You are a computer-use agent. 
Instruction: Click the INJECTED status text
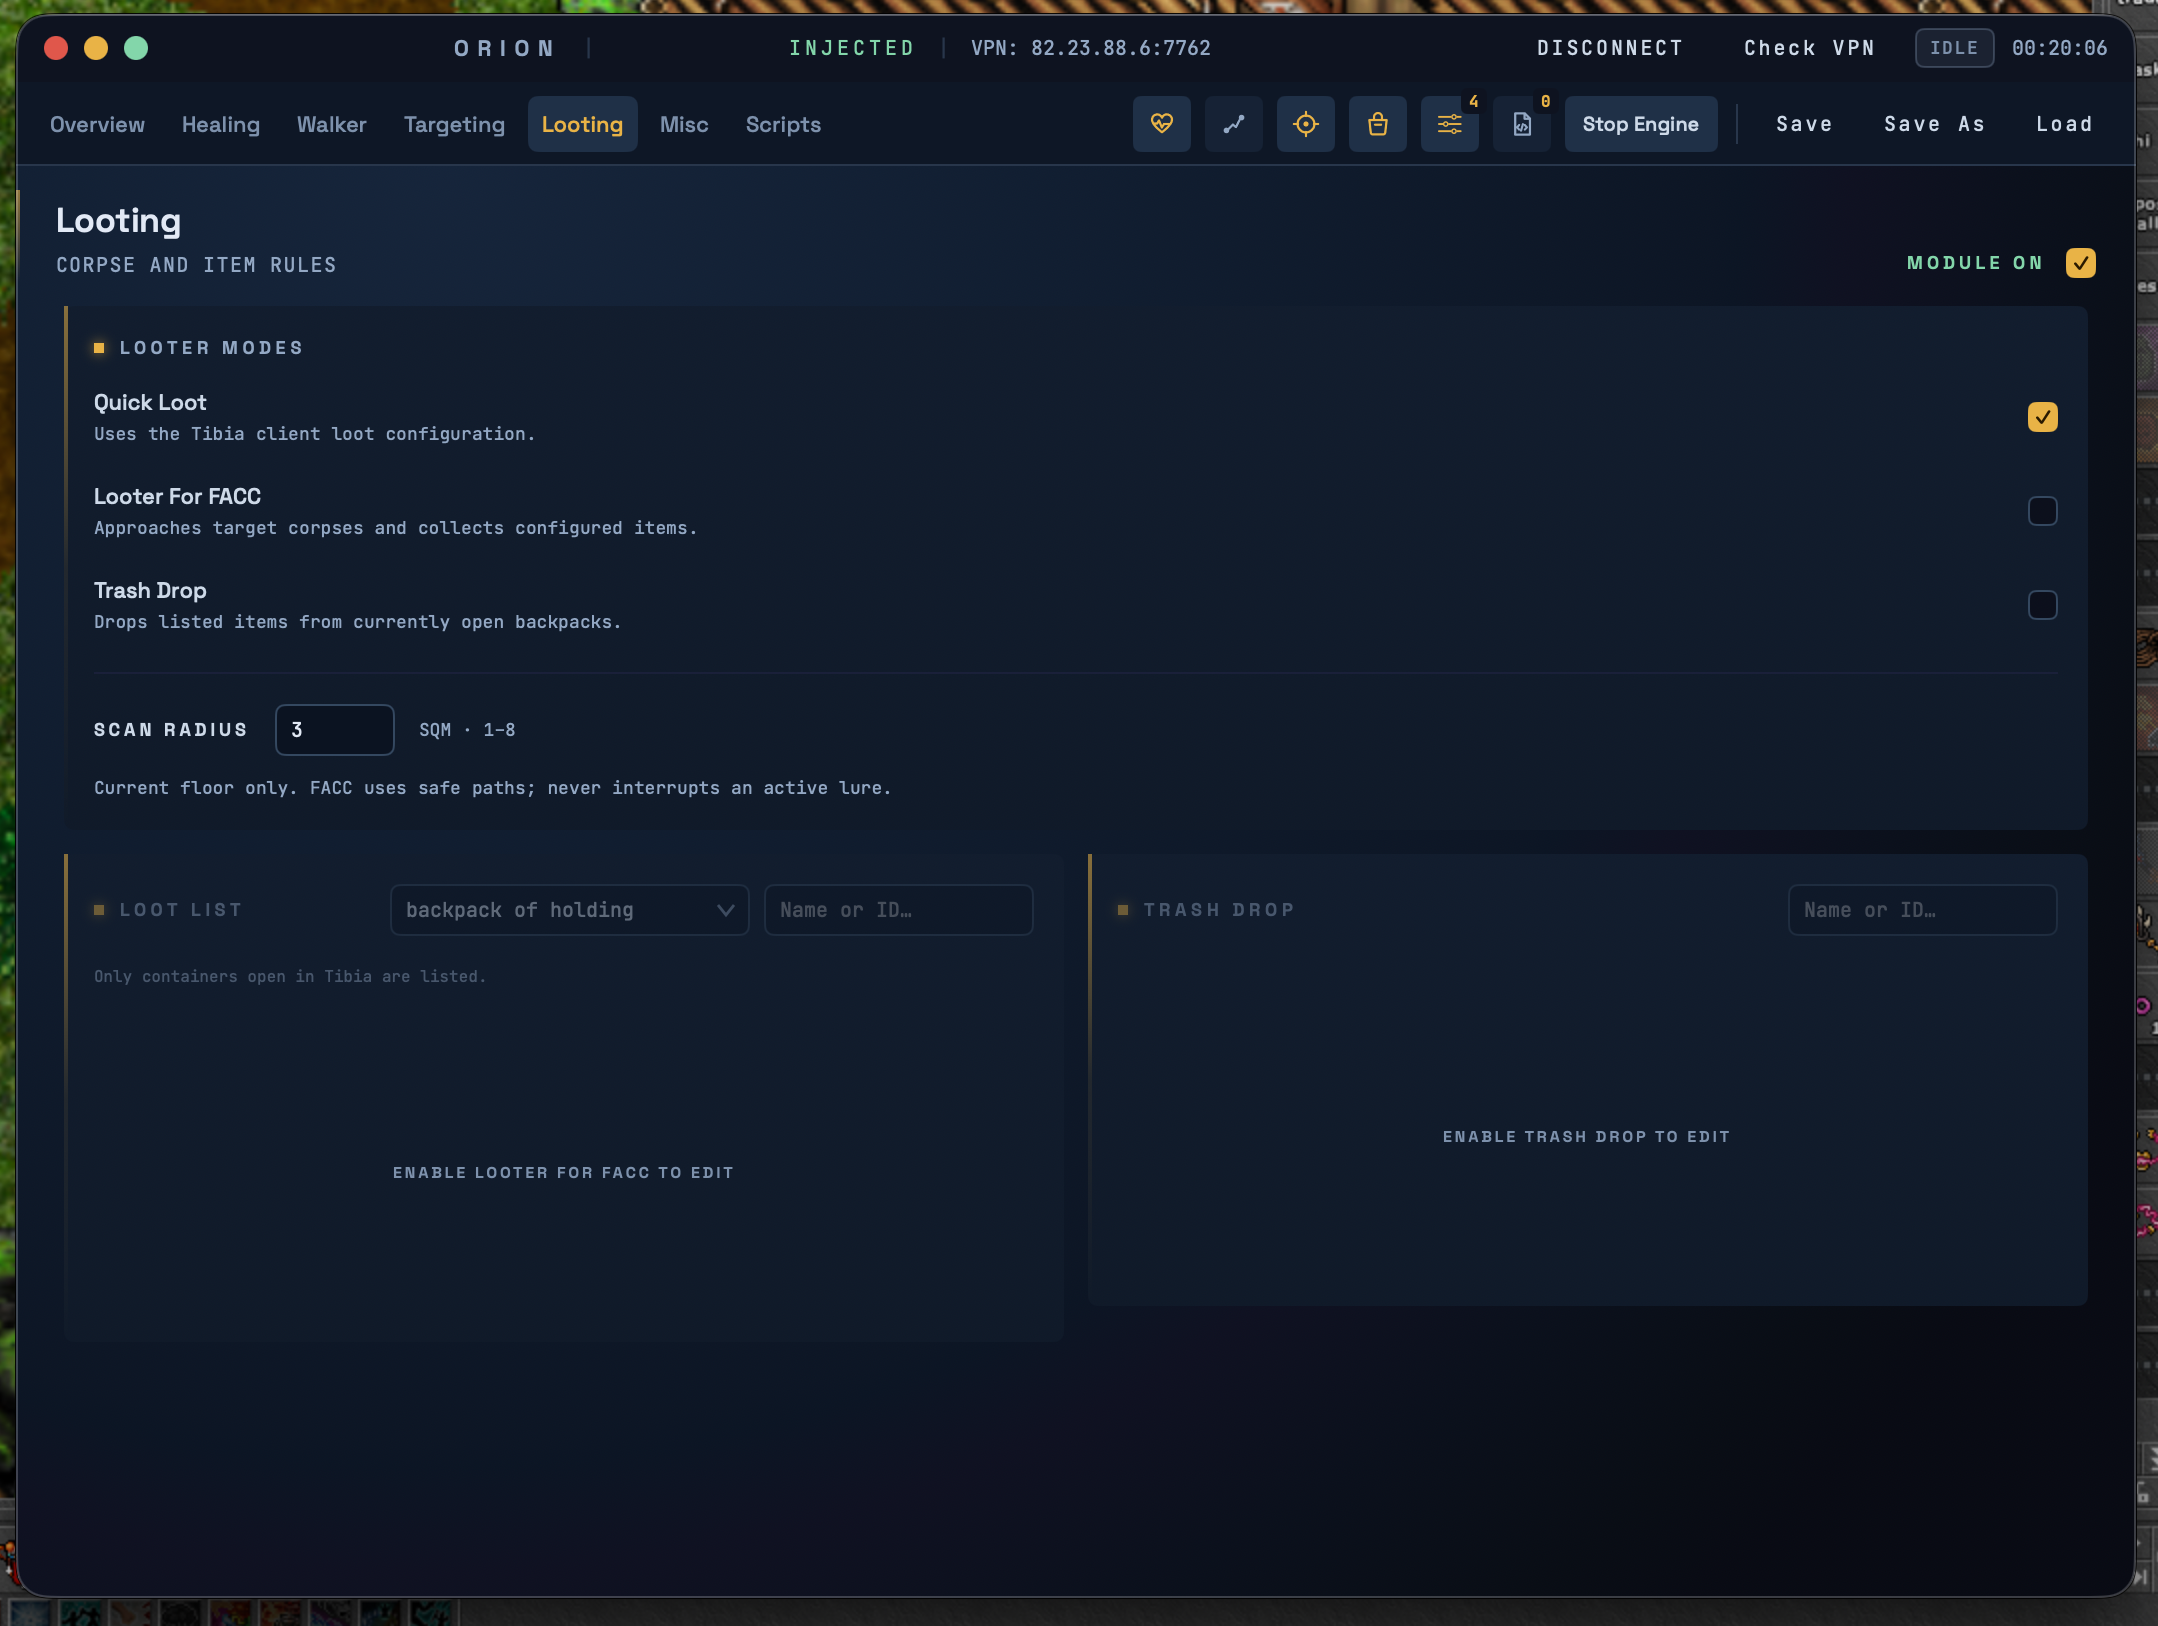pos(852,48)
